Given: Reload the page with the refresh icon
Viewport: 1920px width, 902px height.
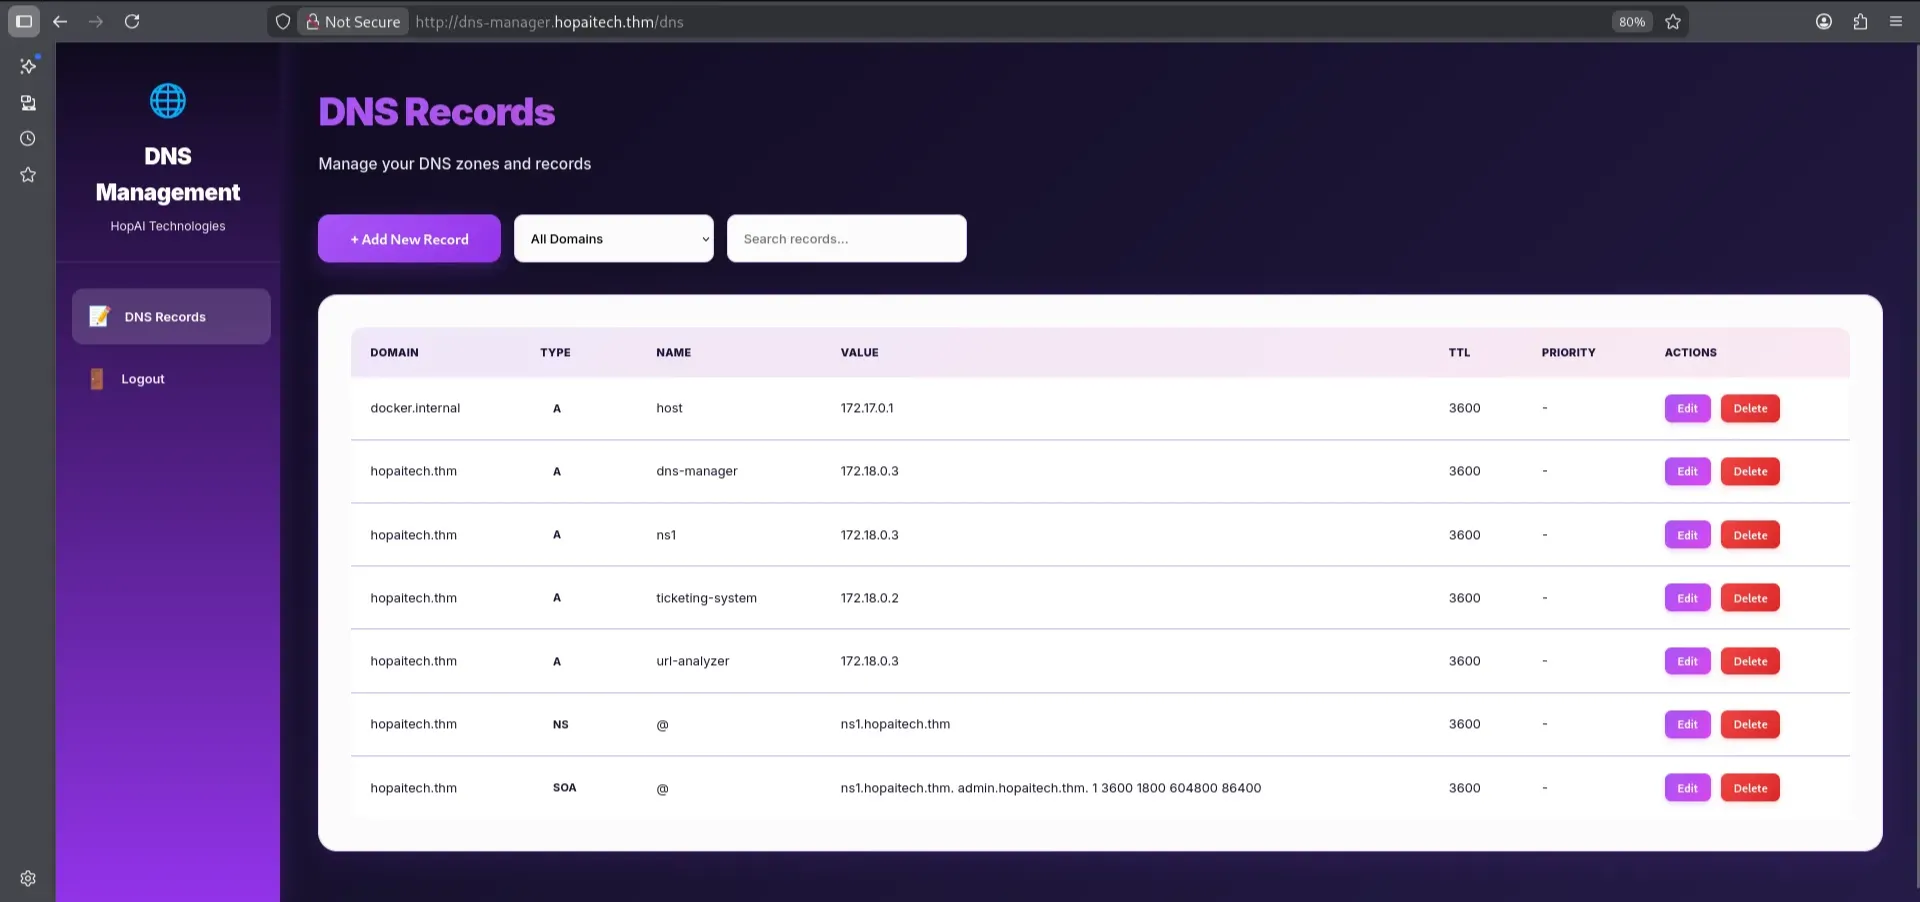Looking at the screenshot, I should tap(132, 21).
